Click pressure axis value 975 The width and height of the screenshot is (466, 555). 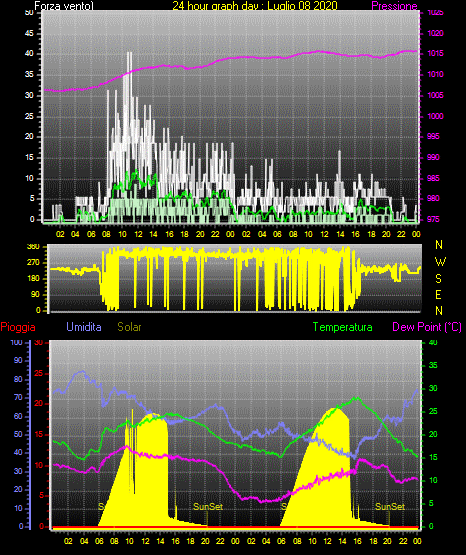point(433,219)
